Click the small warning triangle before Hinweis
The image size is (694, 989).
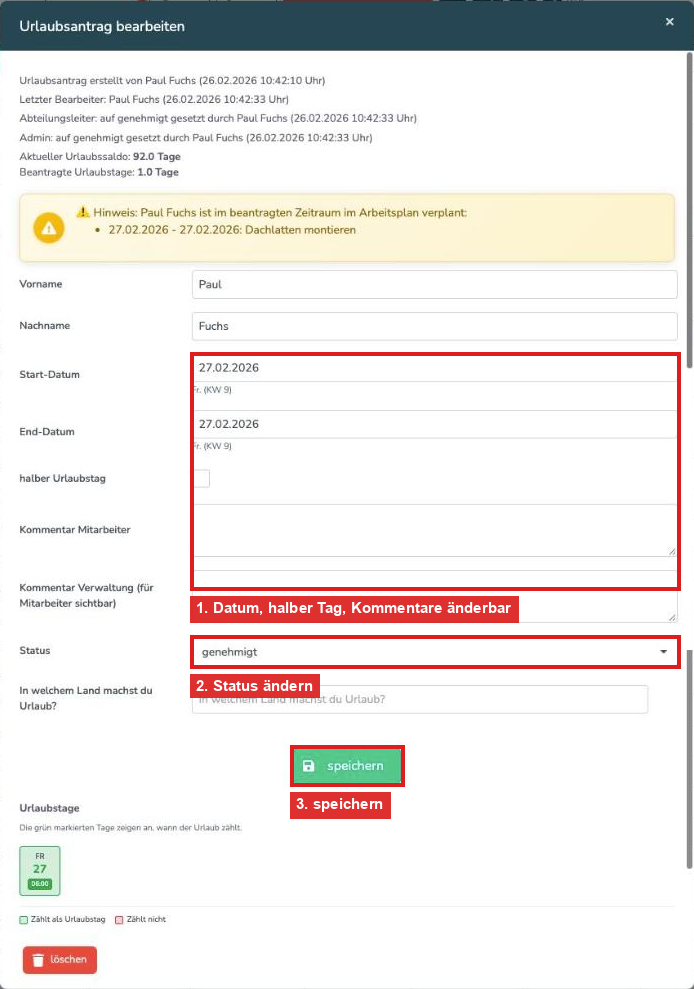[83, 213]
